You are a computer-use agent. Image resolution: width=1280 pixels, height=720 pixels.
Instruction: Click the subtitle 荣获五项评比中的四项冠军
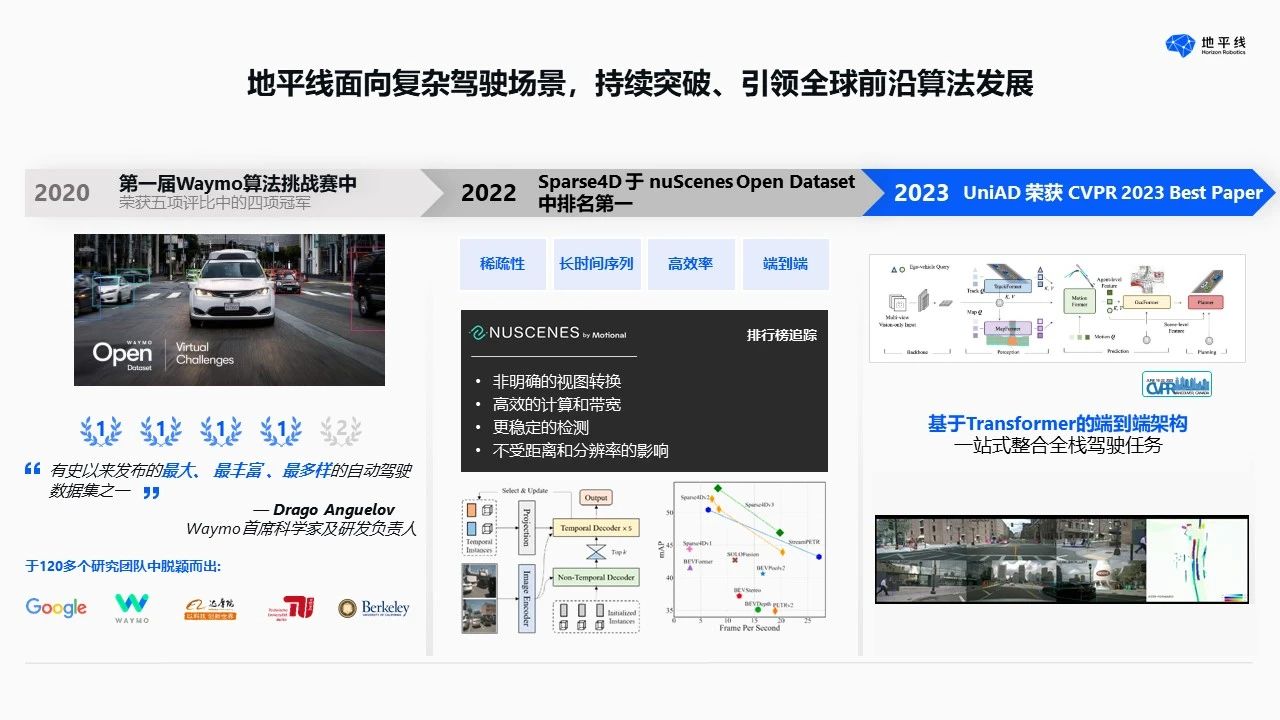coord(215,203)
